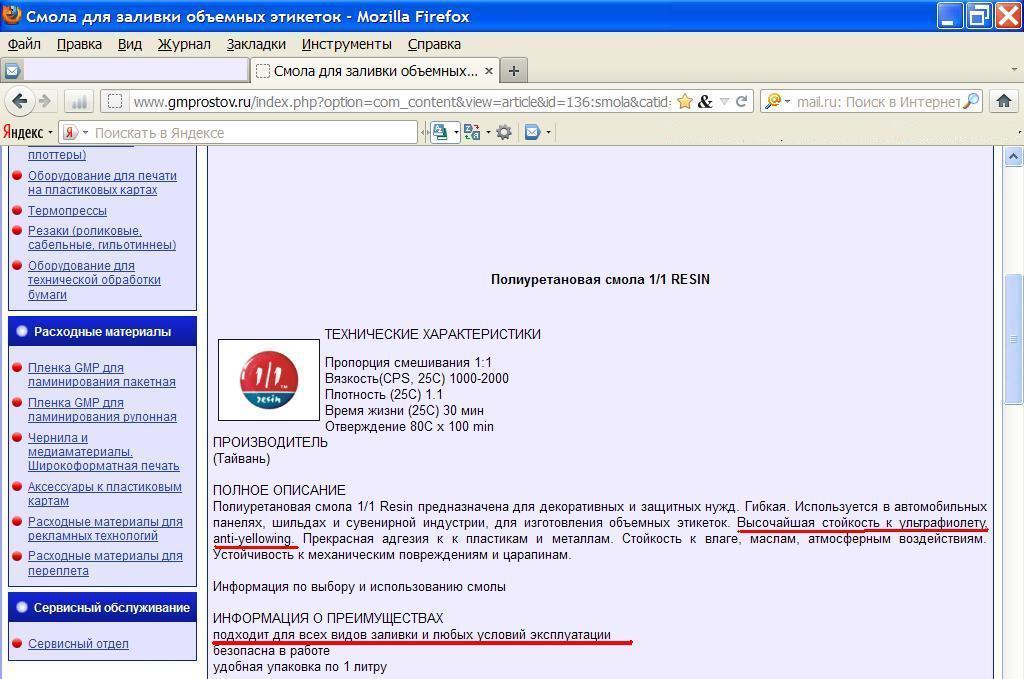
Task: Open the Журнал menu
Action: (184, 44)
